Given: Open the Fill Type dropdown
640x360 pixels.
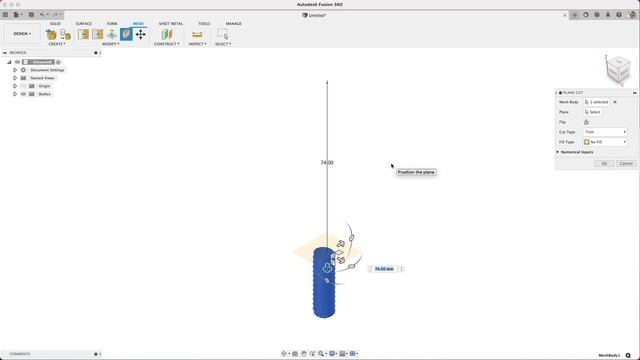Looking at the screenshot, I should (605, 142).
